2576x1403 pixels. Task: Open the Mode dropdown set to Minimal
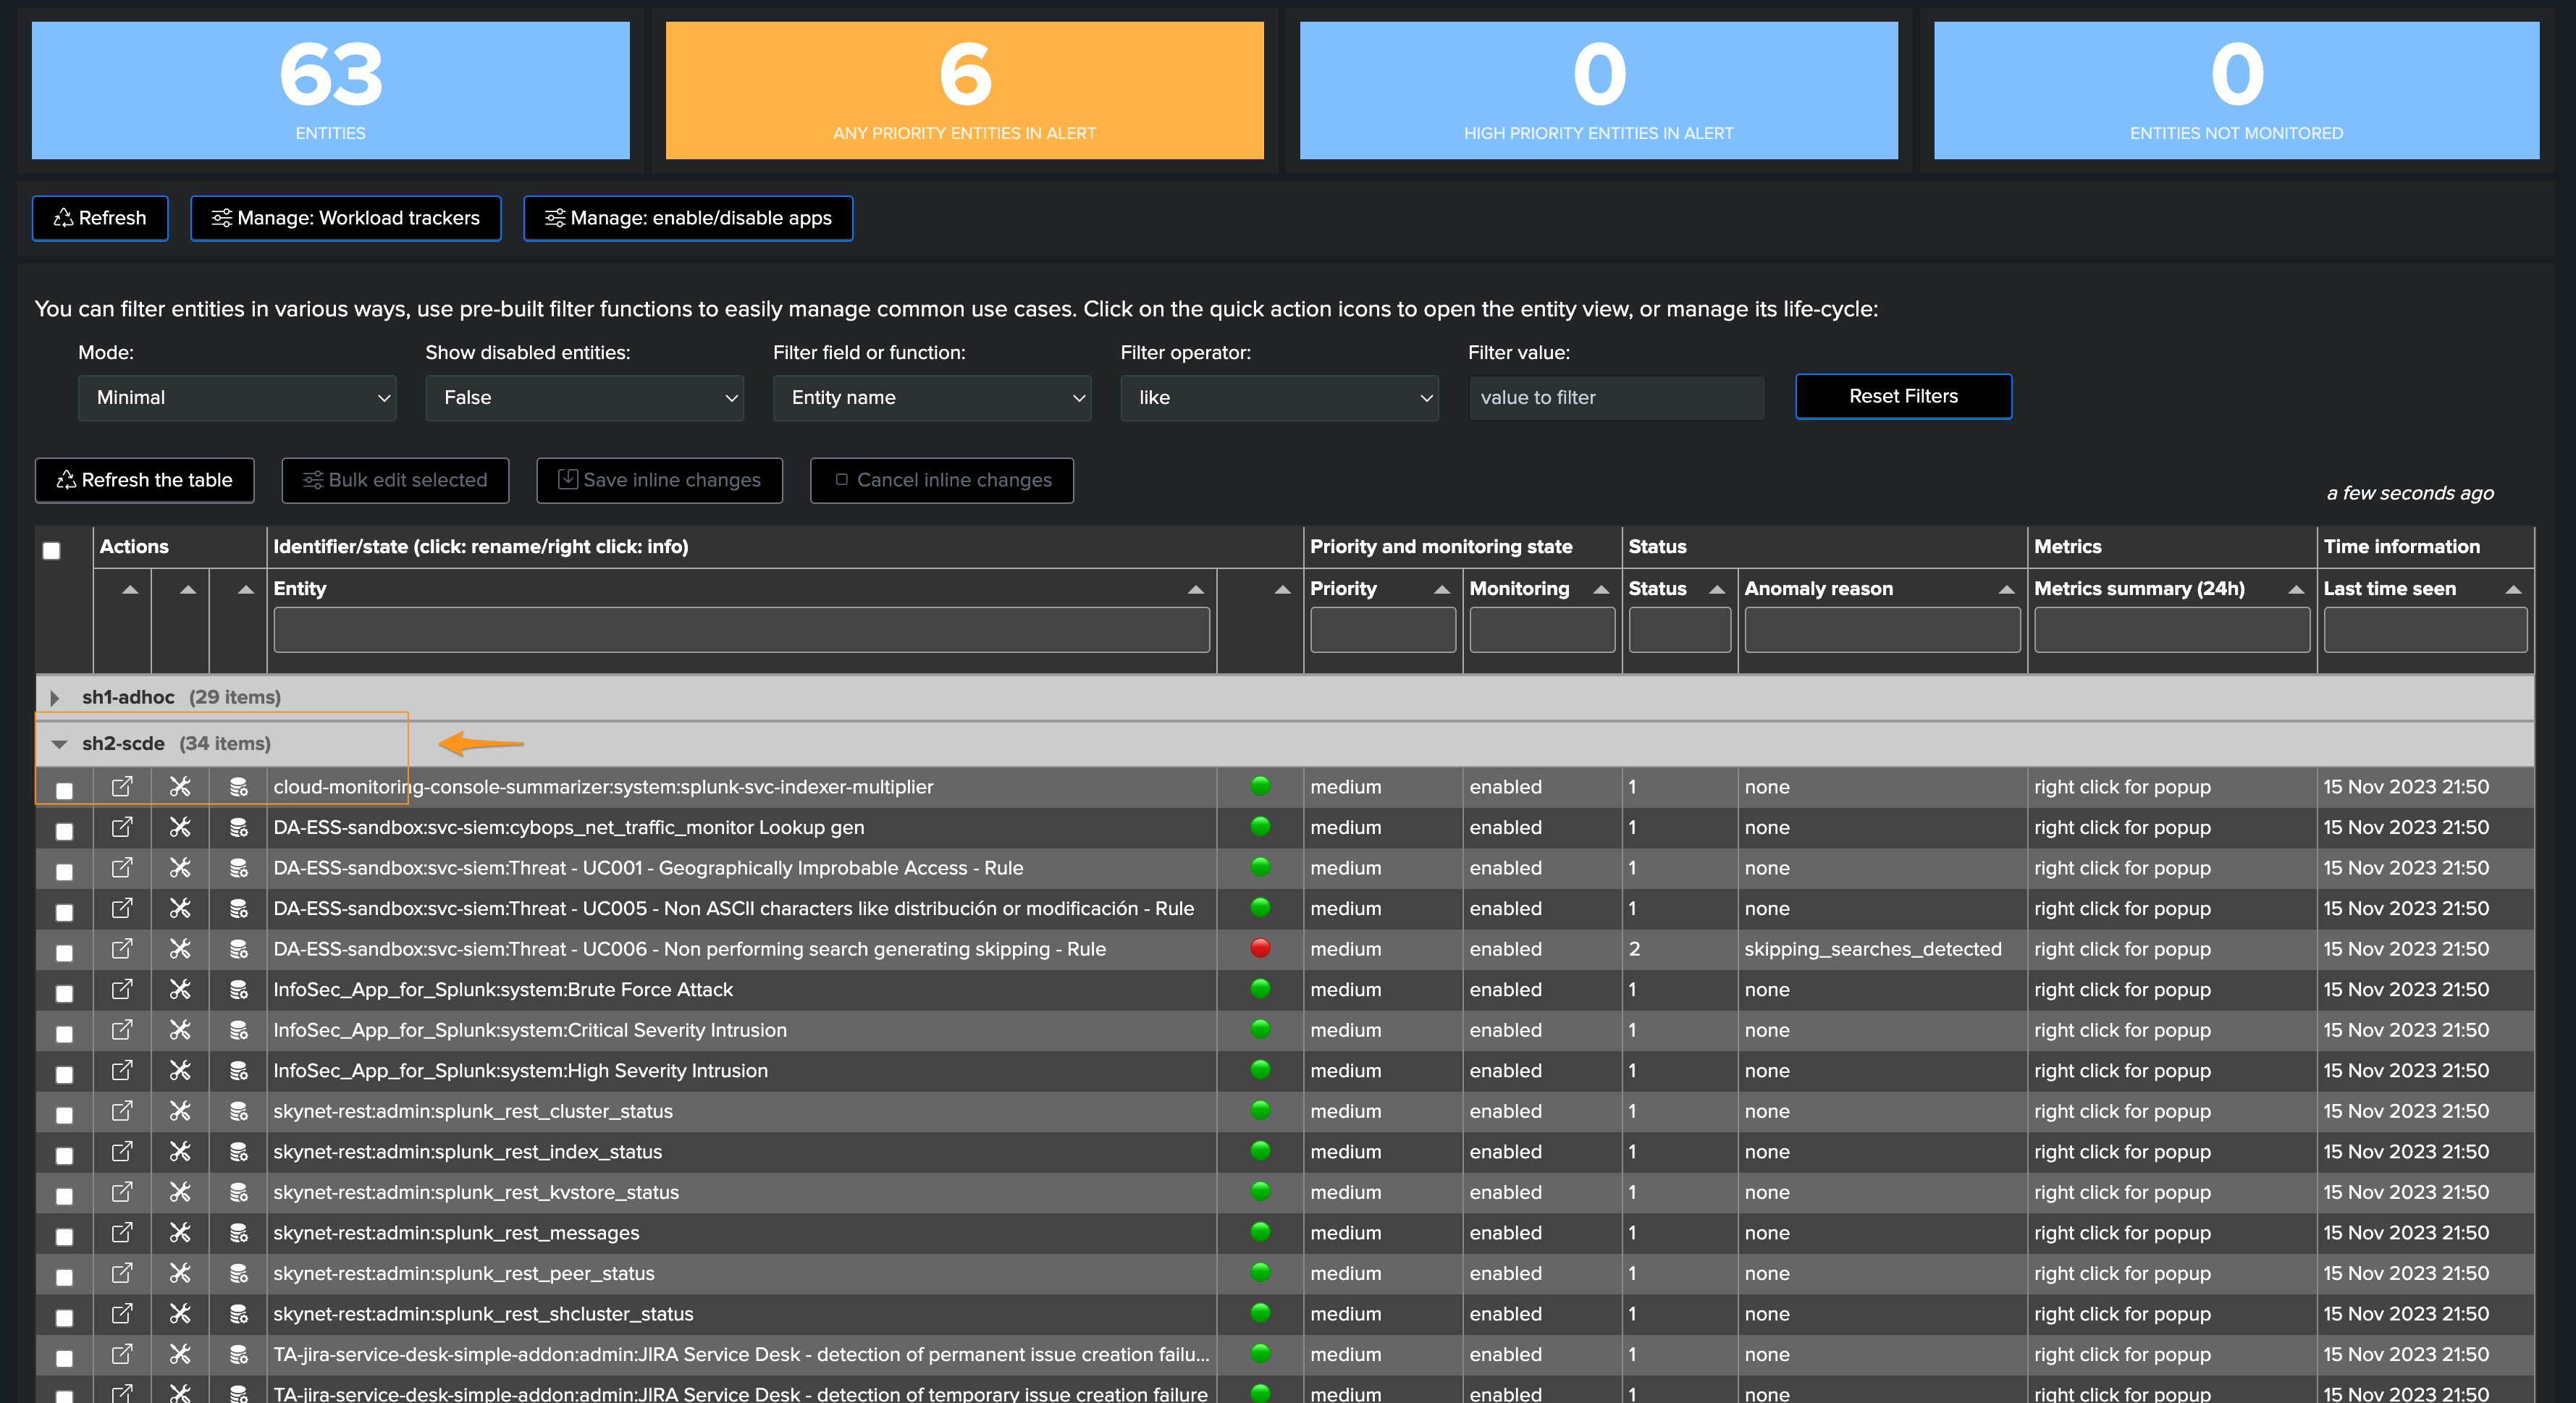point(237,398)
